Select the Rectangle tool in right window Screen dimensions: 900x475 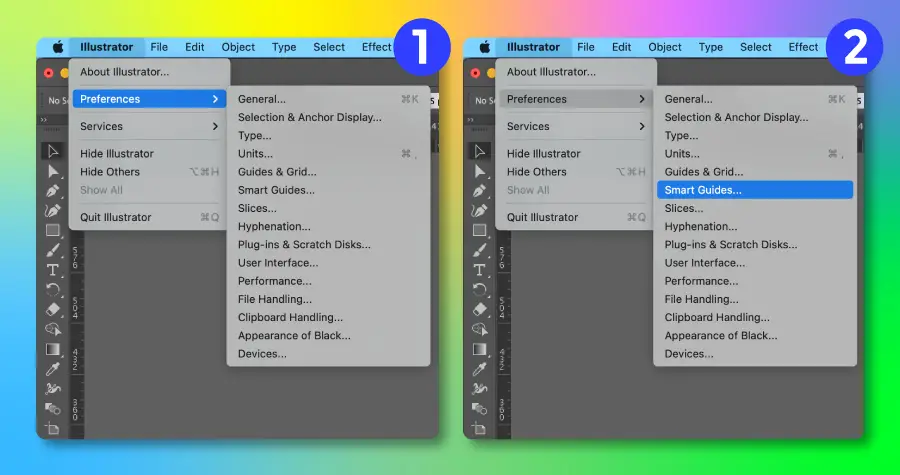(480, 231)
